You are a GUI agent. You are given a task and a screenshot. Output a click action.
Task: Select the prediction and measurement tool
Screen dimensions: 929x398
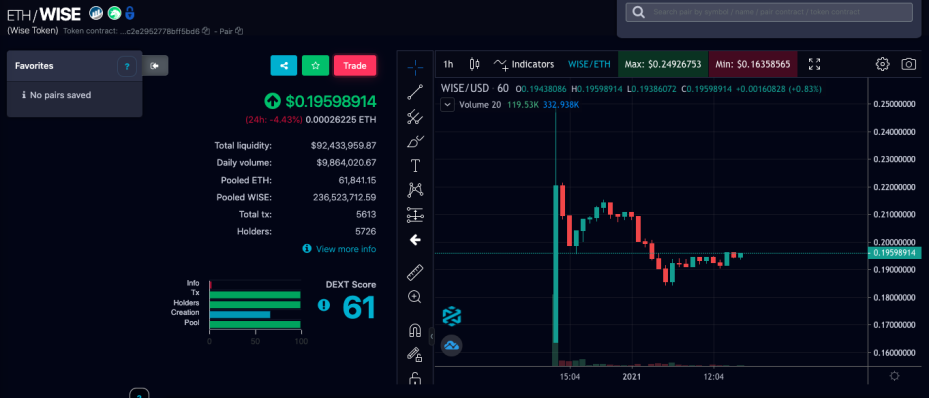tap(415, 215)
